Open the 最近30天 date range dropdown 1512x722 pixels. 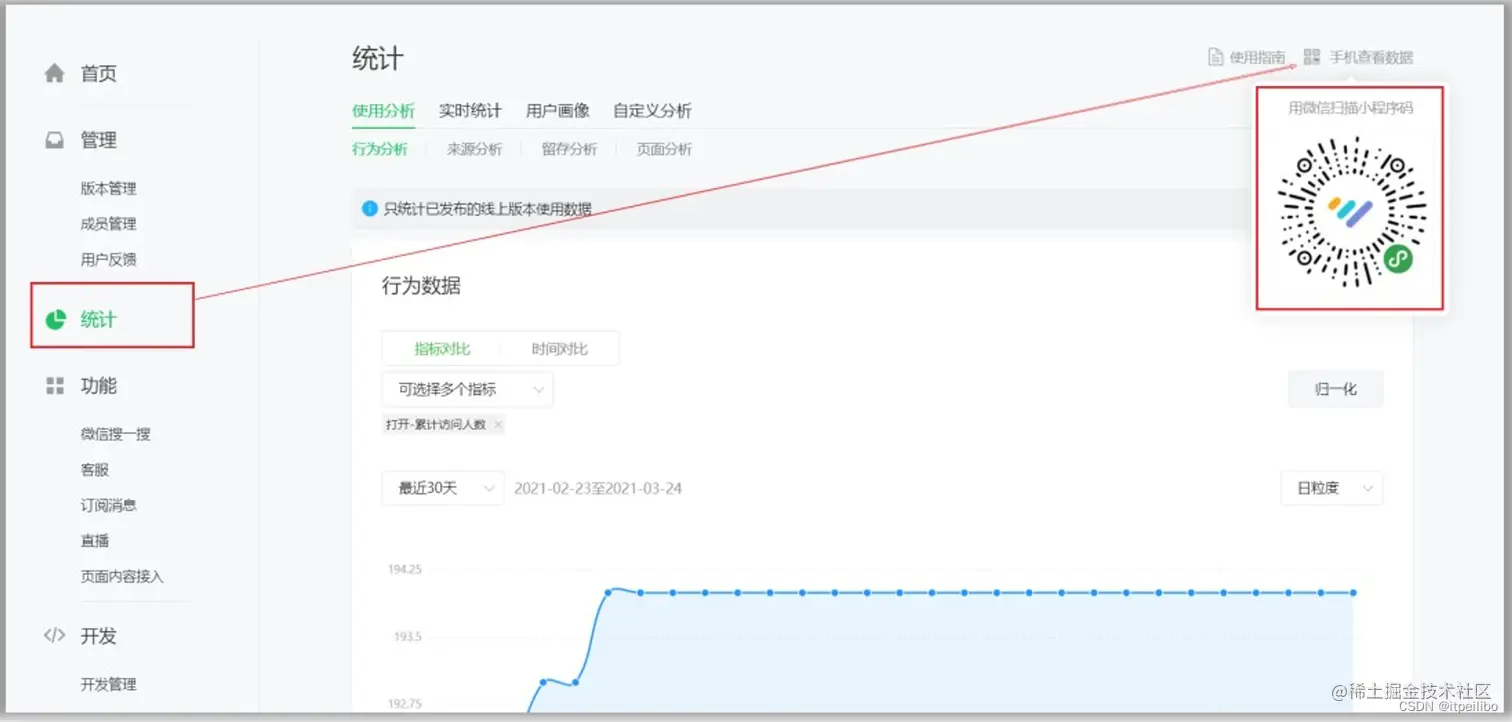[443, 488]
